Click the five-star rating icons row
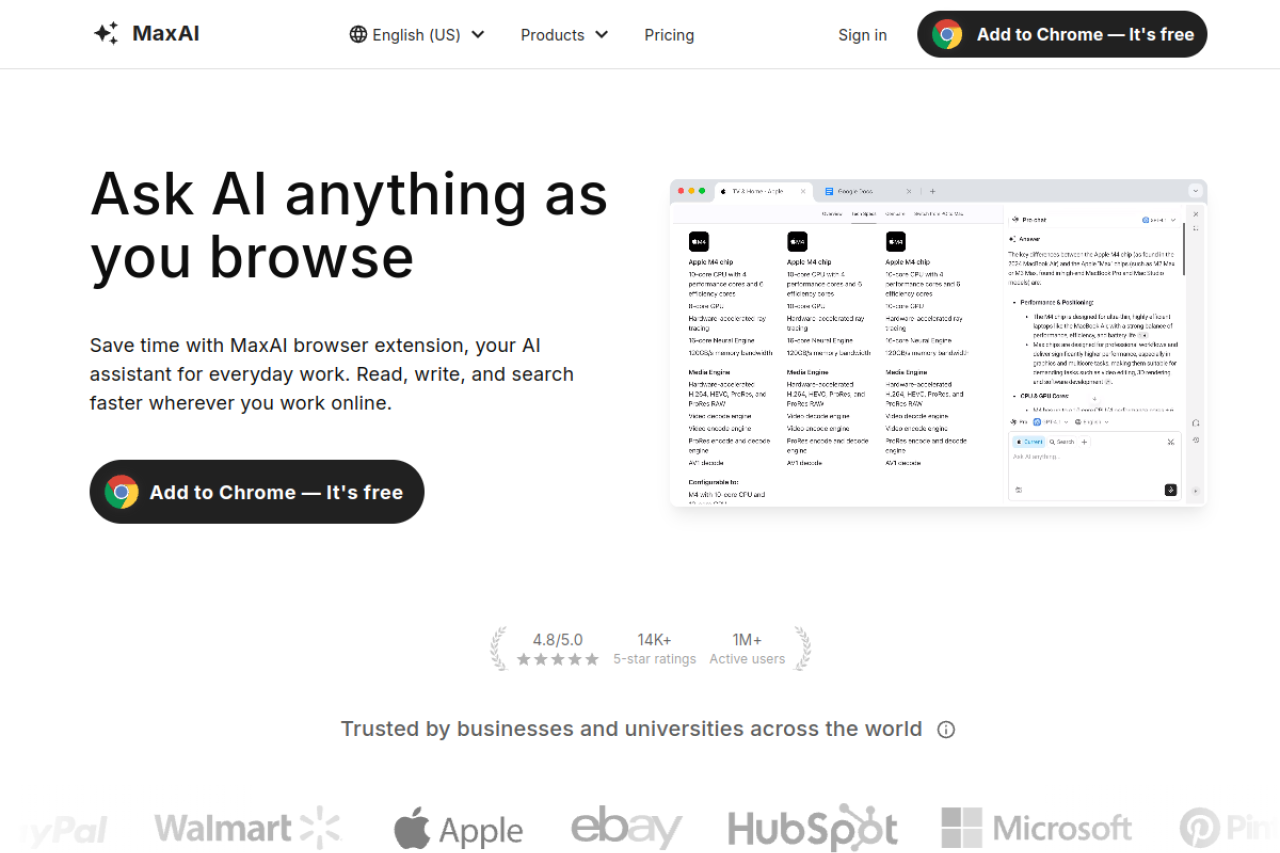 [x=558, y=659]
